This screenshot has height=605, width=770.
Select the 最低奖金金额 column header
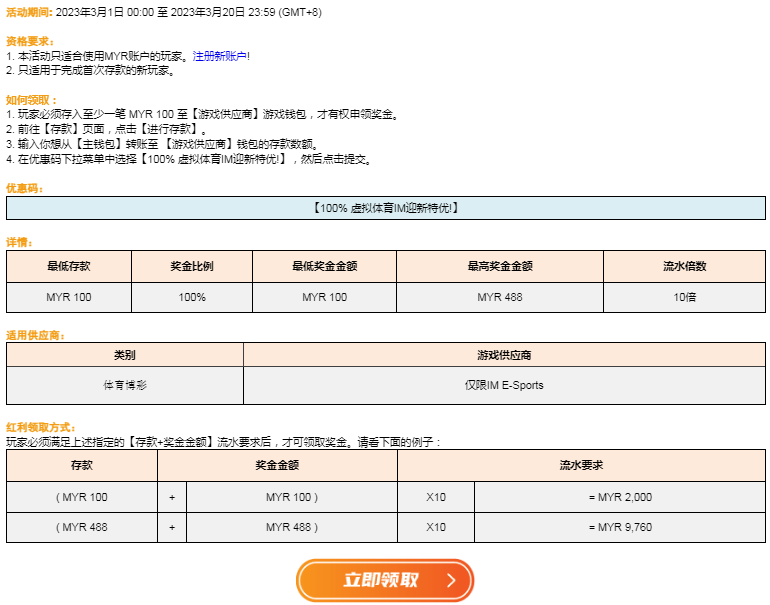[x=324, y=267]
